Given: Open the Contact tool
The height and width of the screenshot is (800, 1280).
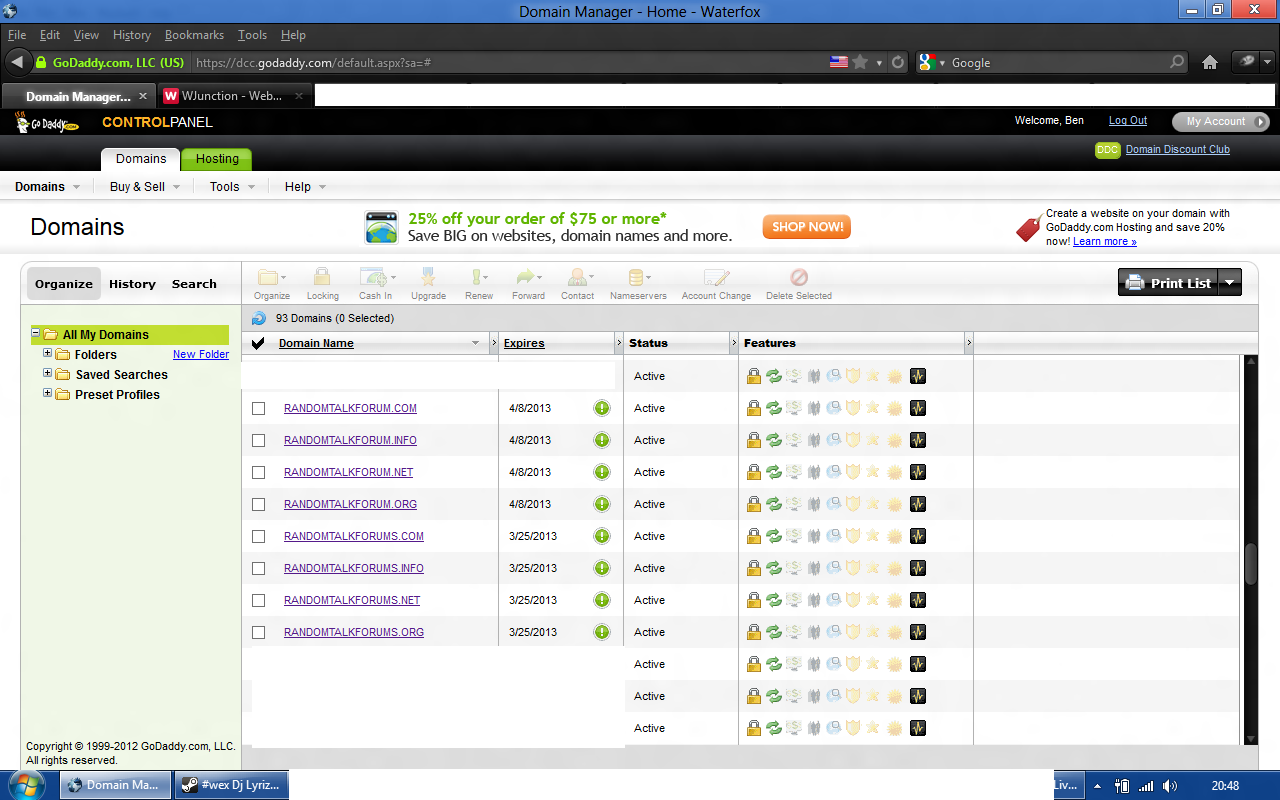Looking at the screenshot, I should (x=577, y=284).
